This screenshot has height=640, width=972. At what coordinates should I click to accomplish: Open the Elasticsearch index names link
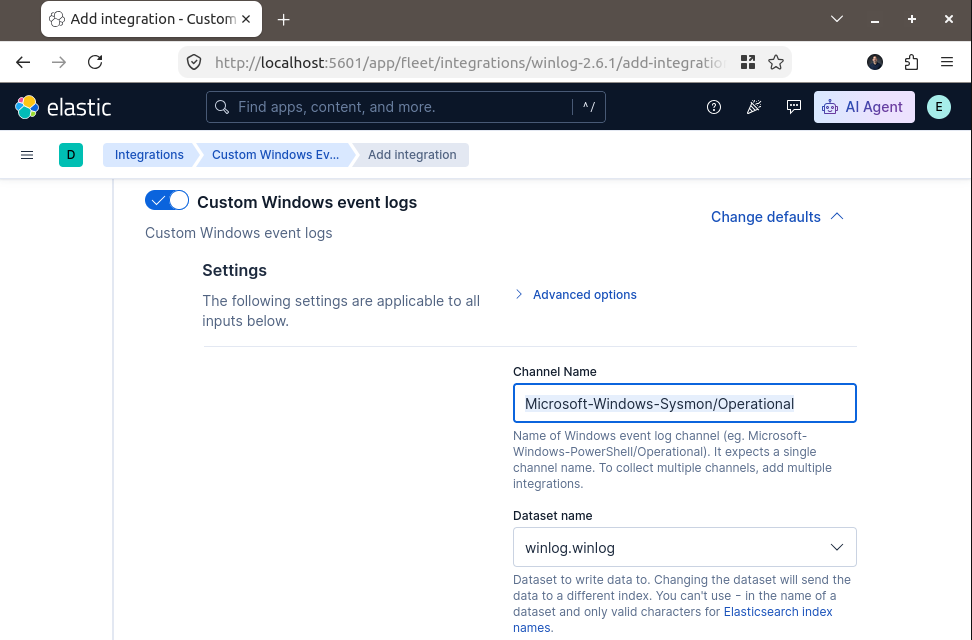673,620
